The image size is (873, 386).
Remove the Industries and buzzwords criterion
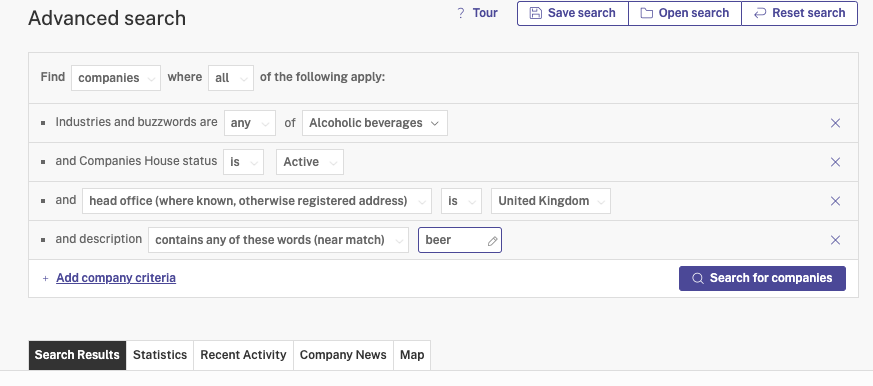835,123
